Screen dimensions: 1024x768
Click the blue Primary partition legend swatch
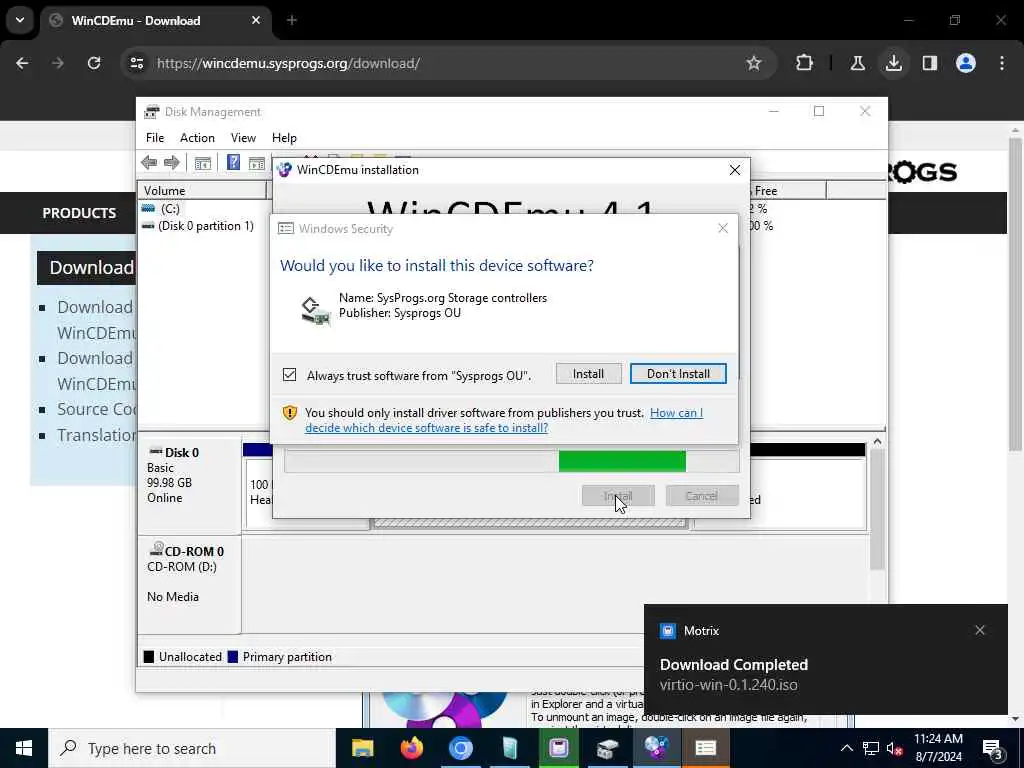[x=232, y=657]
